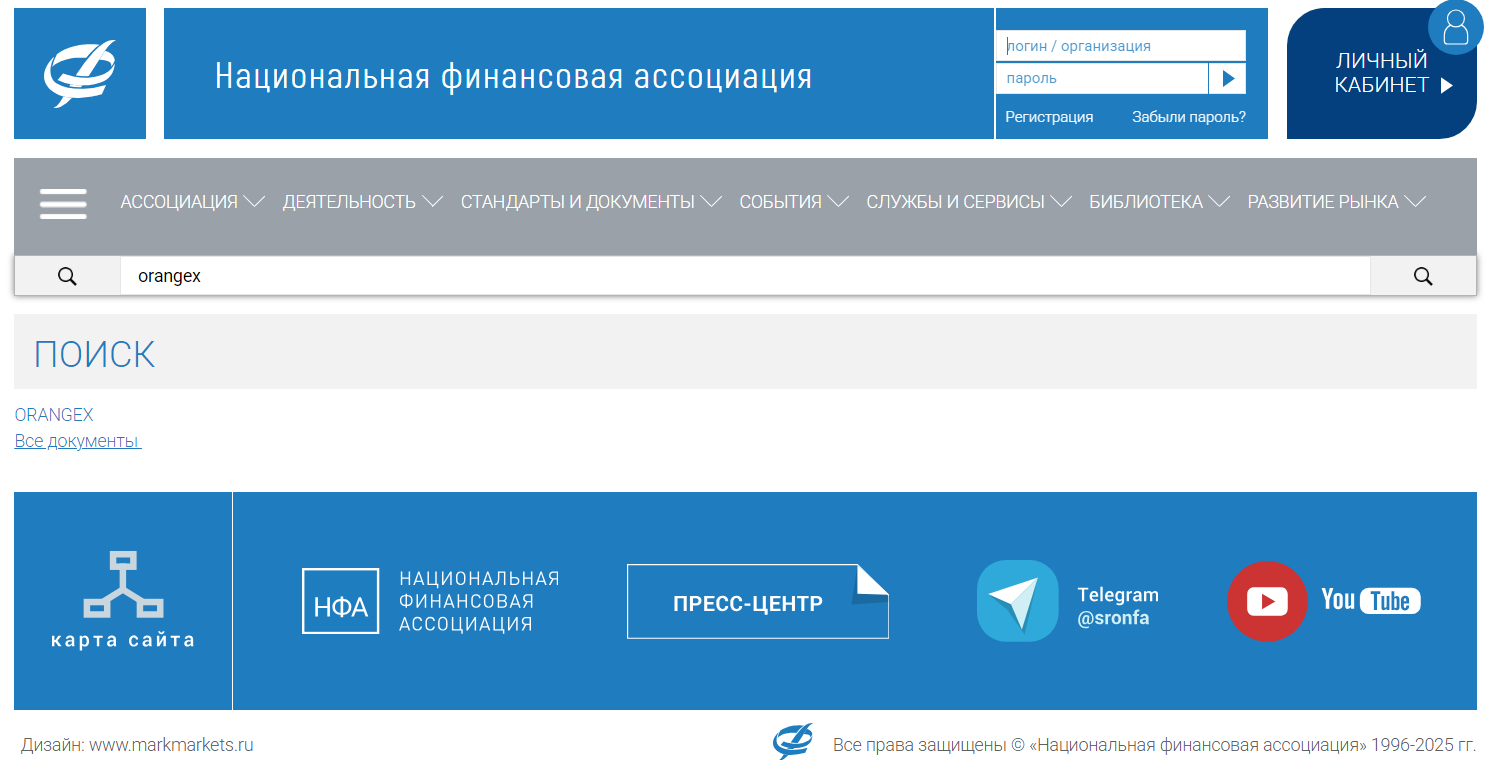Open the Все документы link
Viewport: 1499px width, 773px height.
coord(78,441)
